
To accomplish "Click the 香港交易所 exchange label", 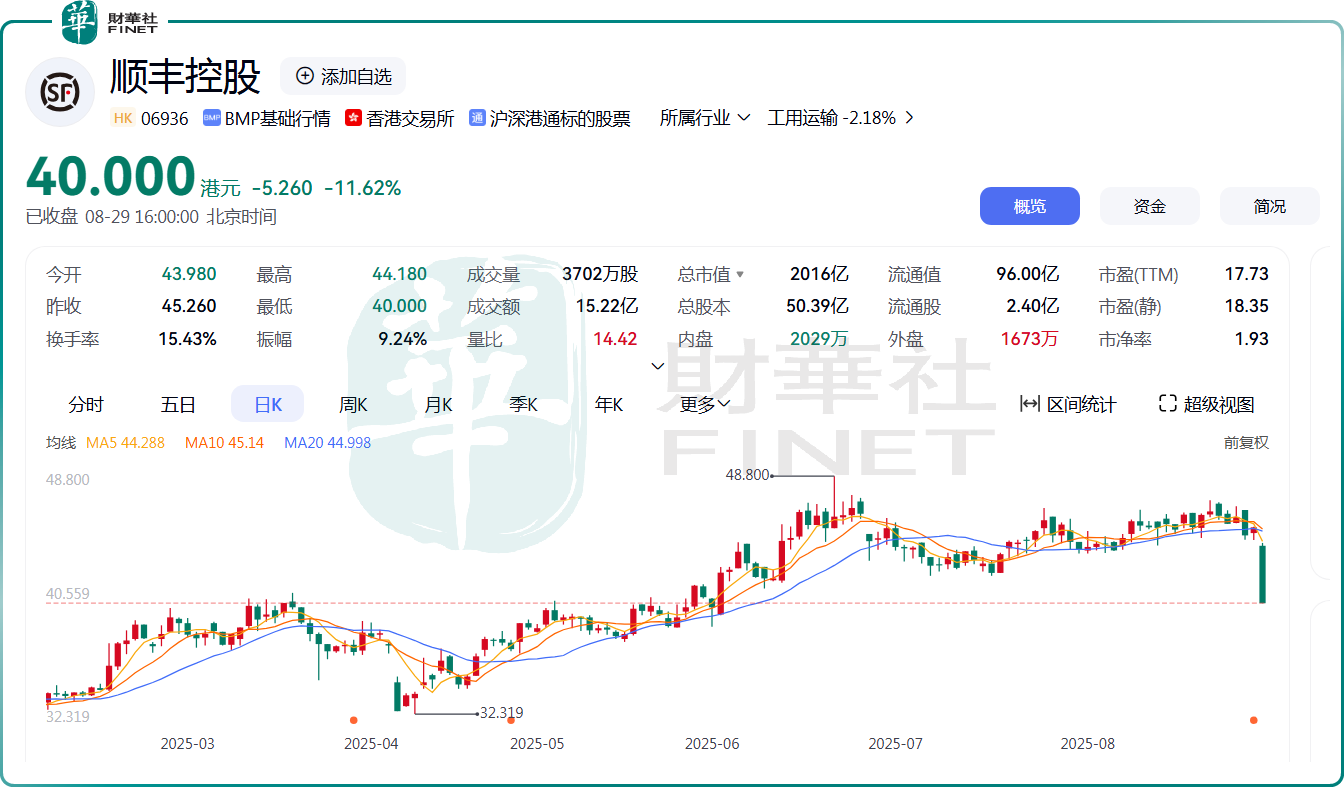I will pyautogui.click(x=410, y=118).
